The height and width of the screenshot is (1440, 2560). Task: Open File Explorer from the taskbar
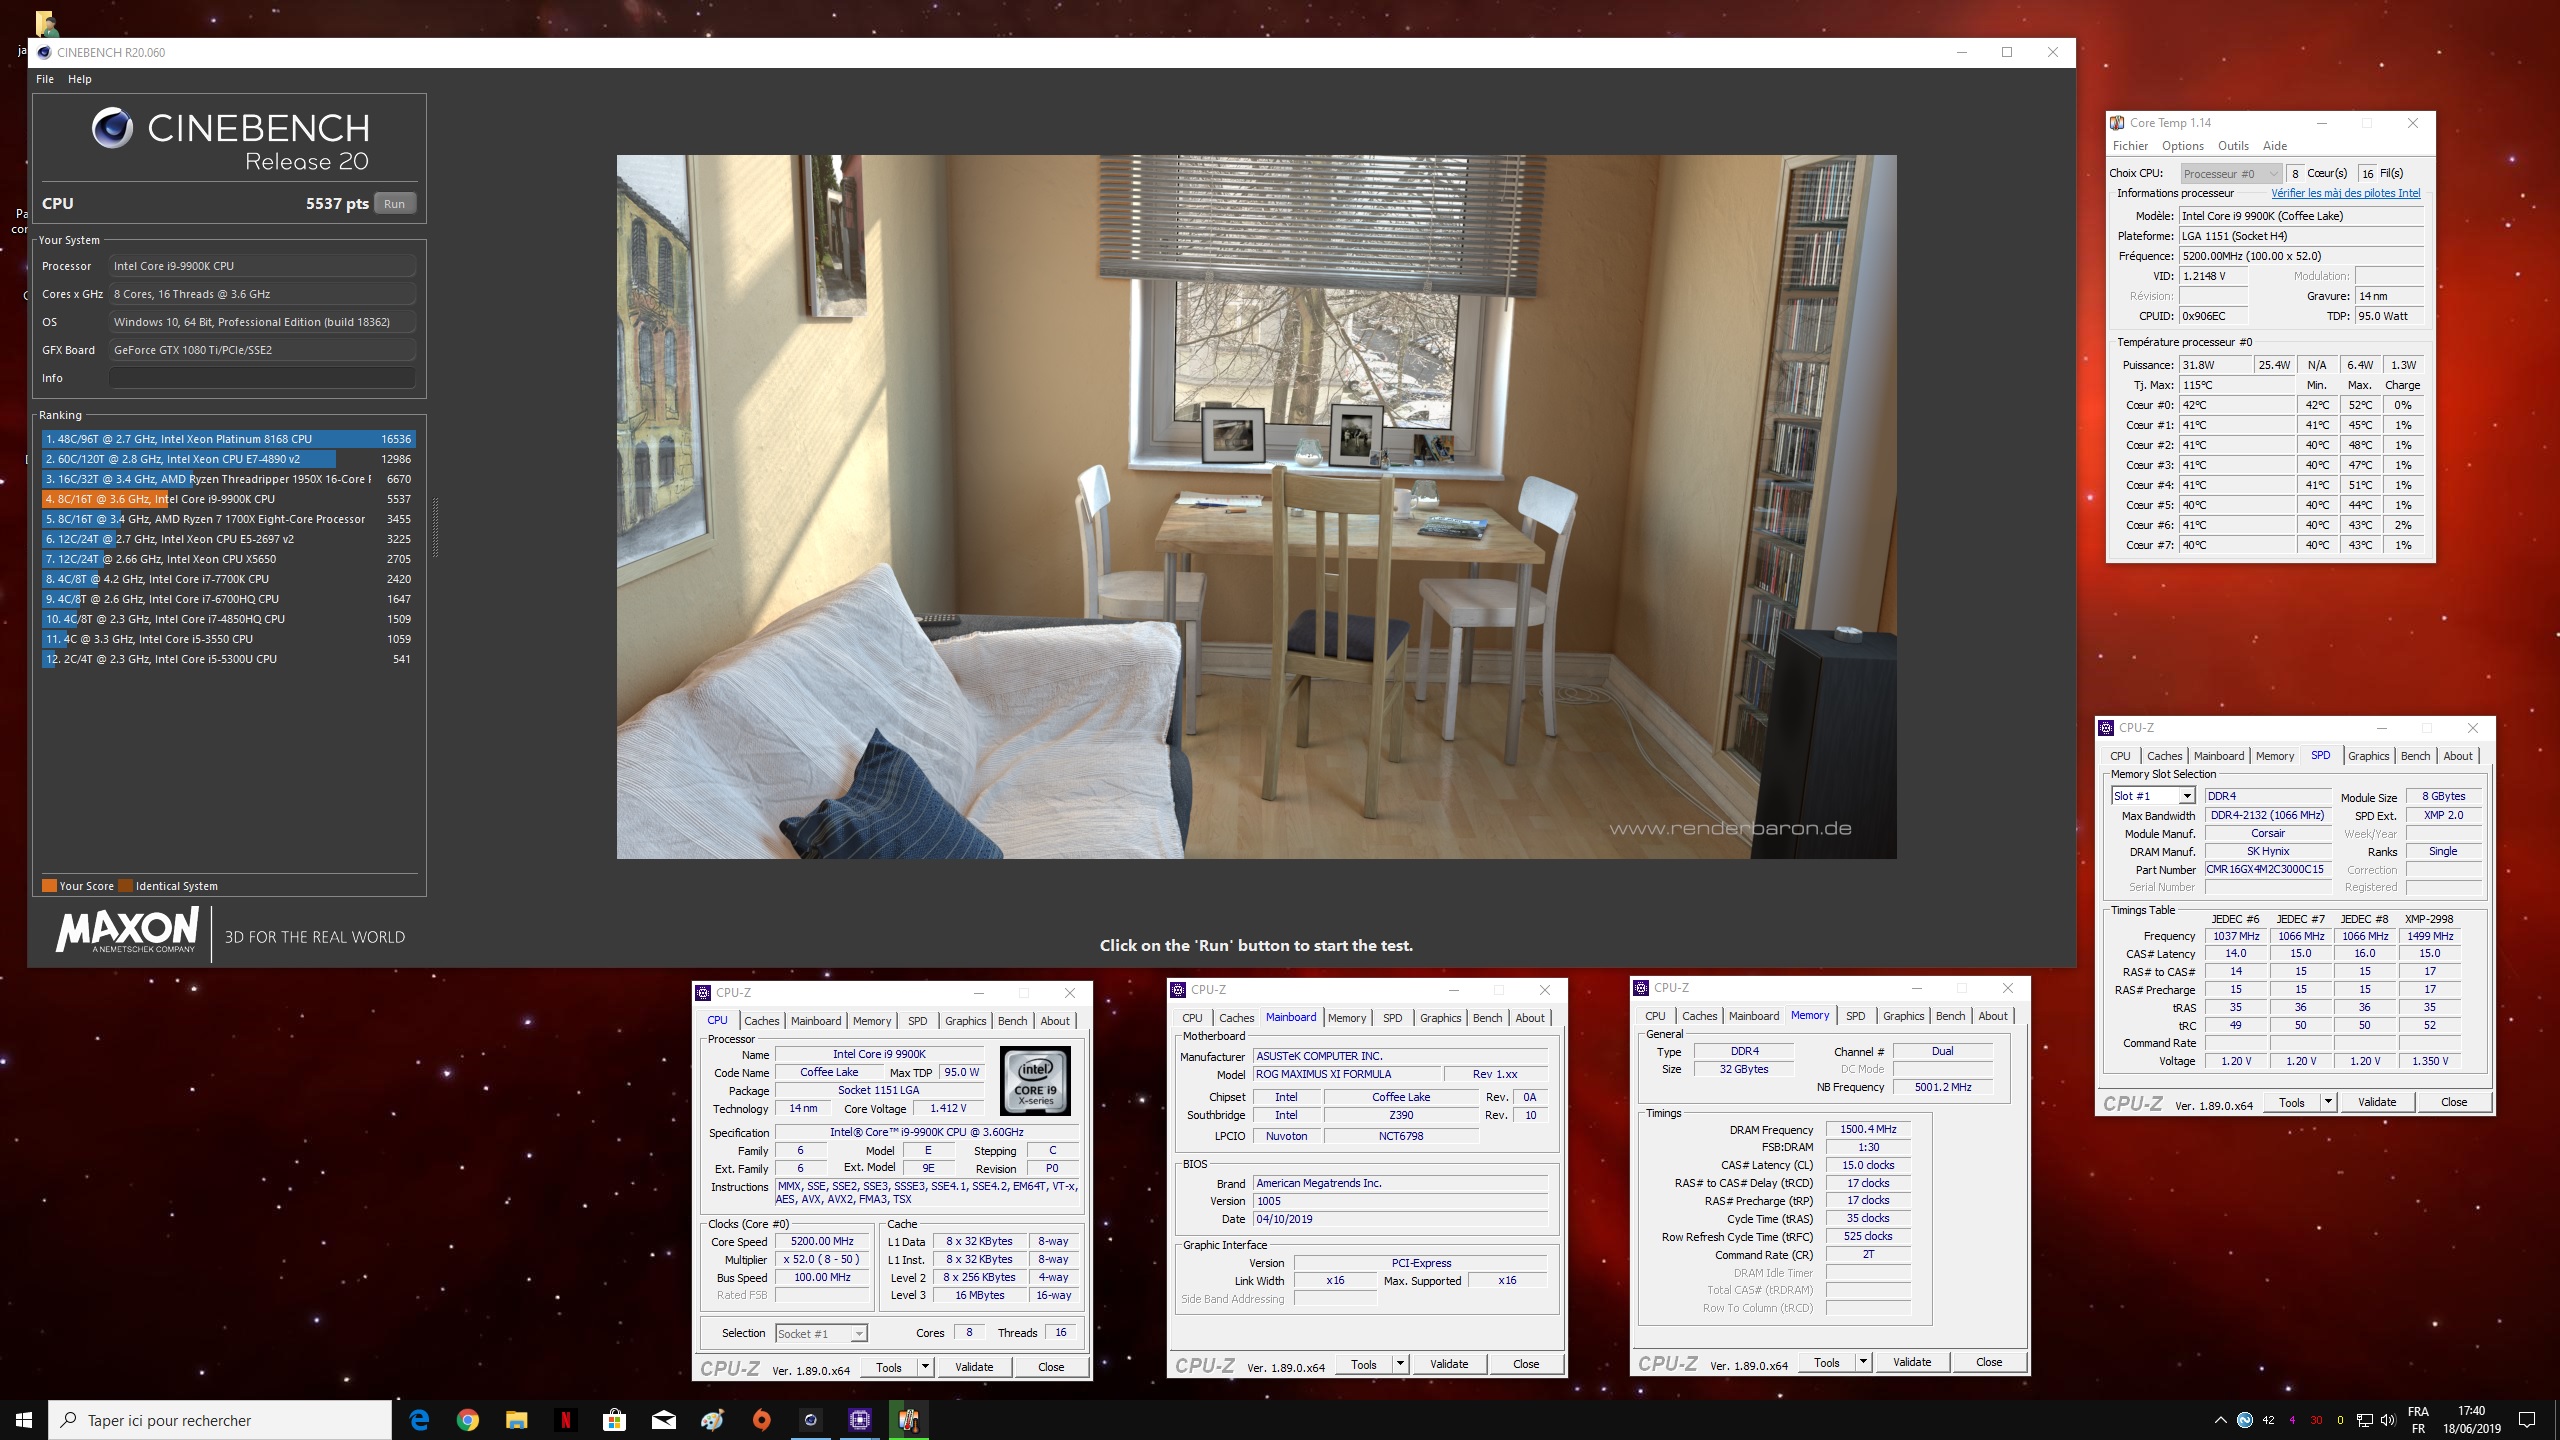(x=516, y=1420)
